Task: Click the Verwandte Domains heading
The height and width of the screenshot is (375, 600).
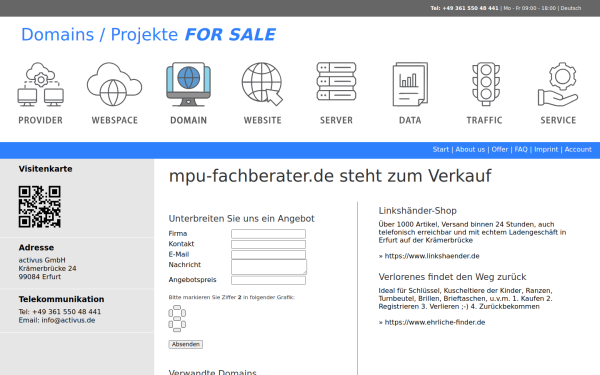Action: 212,372
